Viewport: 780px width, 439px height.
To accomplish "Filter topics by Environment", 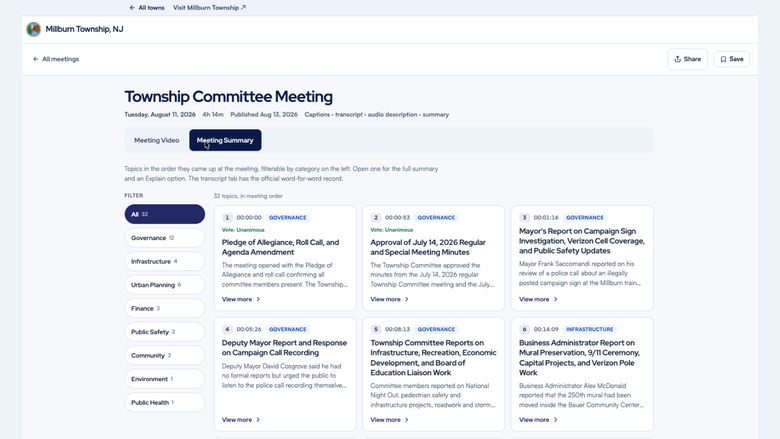I will (165, 379).
